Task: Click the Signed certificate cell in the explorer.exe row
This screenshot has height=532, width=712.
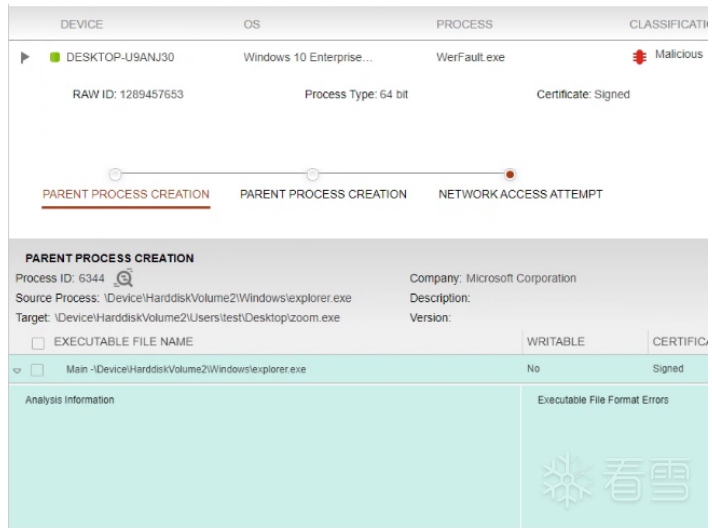Action: [668, 369]
